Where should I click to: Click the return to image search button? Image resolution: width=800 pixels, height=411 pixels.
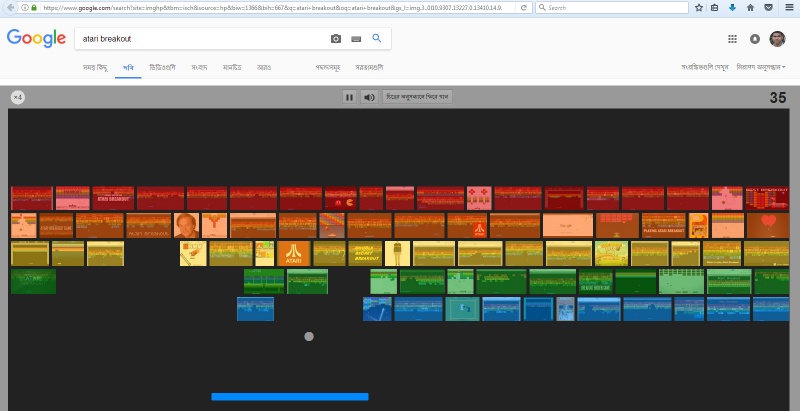pos(417,97)
